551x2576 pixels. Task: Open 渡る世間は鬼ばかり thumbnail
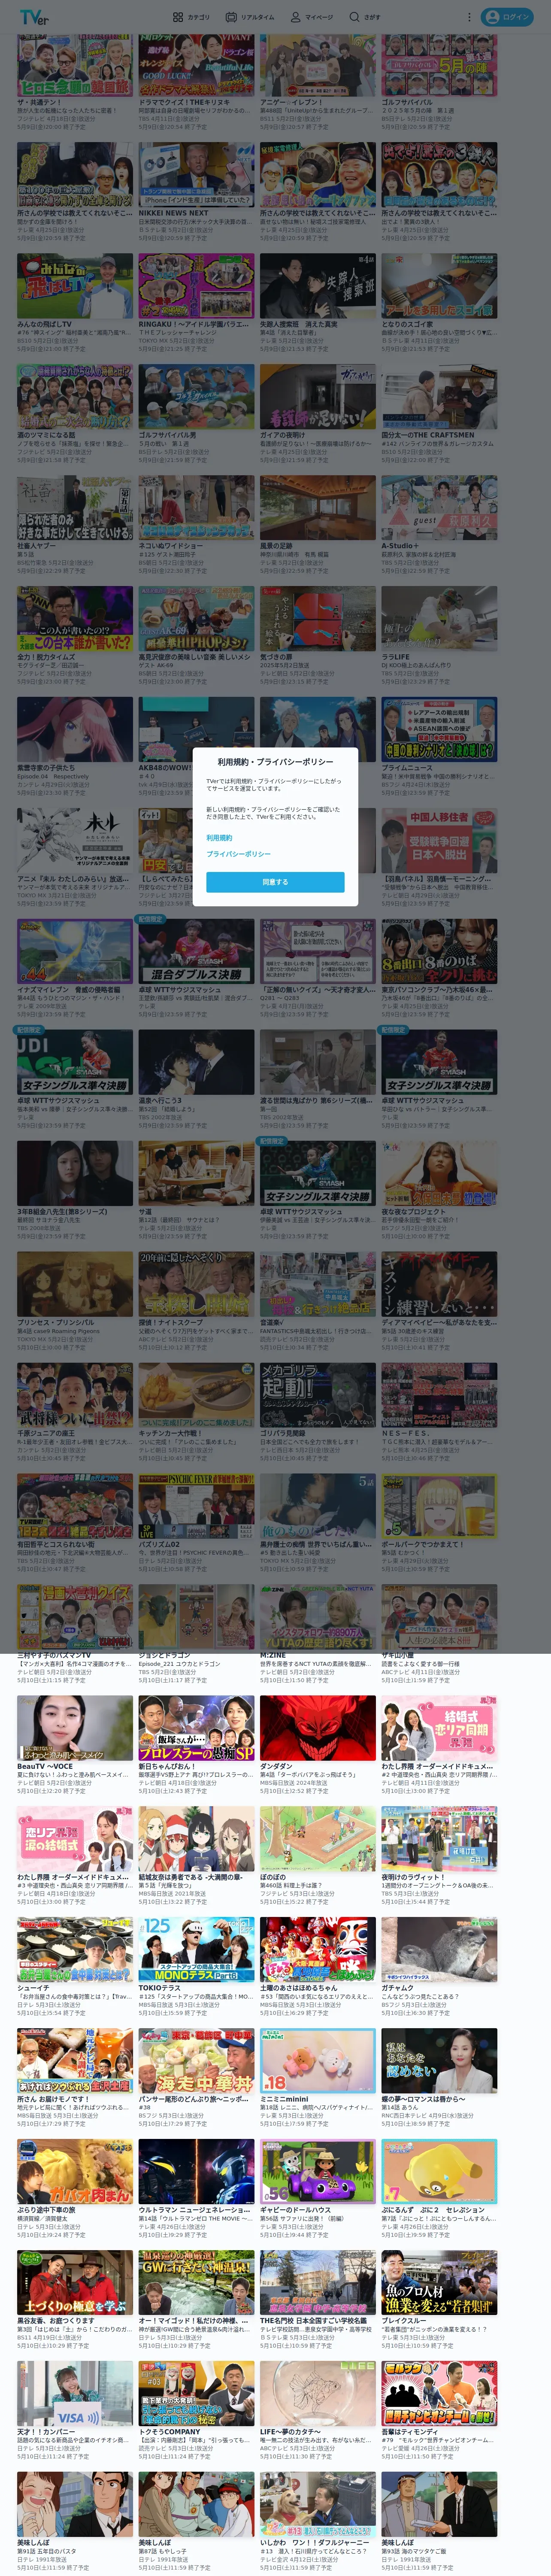(x=317, y=1062)
